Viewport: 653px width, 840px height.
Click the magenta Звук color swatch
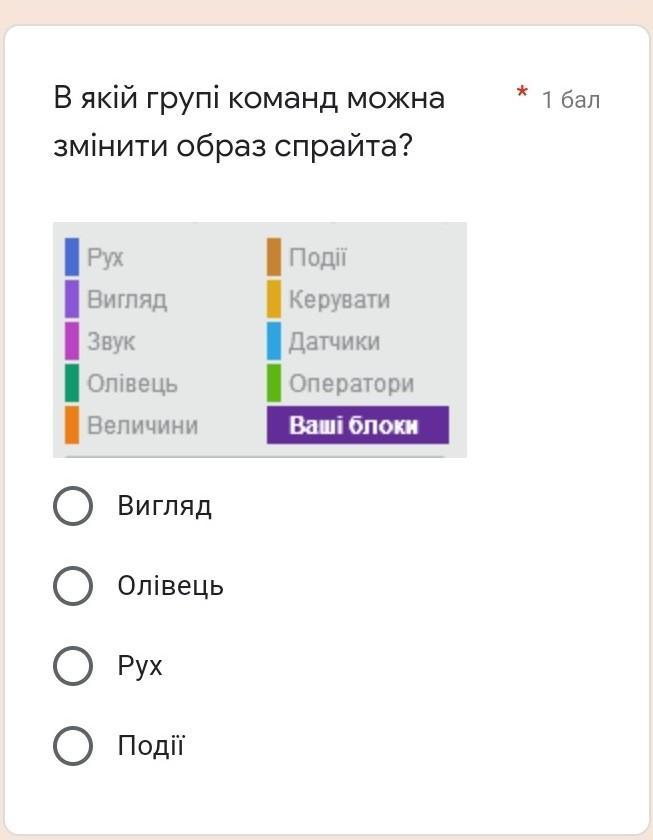coord(72,341)
